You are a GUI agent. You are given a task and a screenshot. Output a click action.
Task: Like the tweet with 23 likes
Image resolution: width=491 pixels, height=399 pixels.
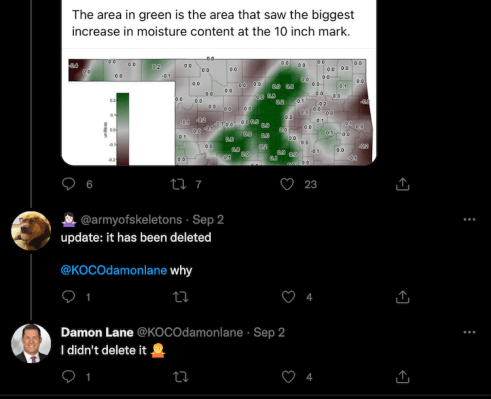tap(287, 184)
